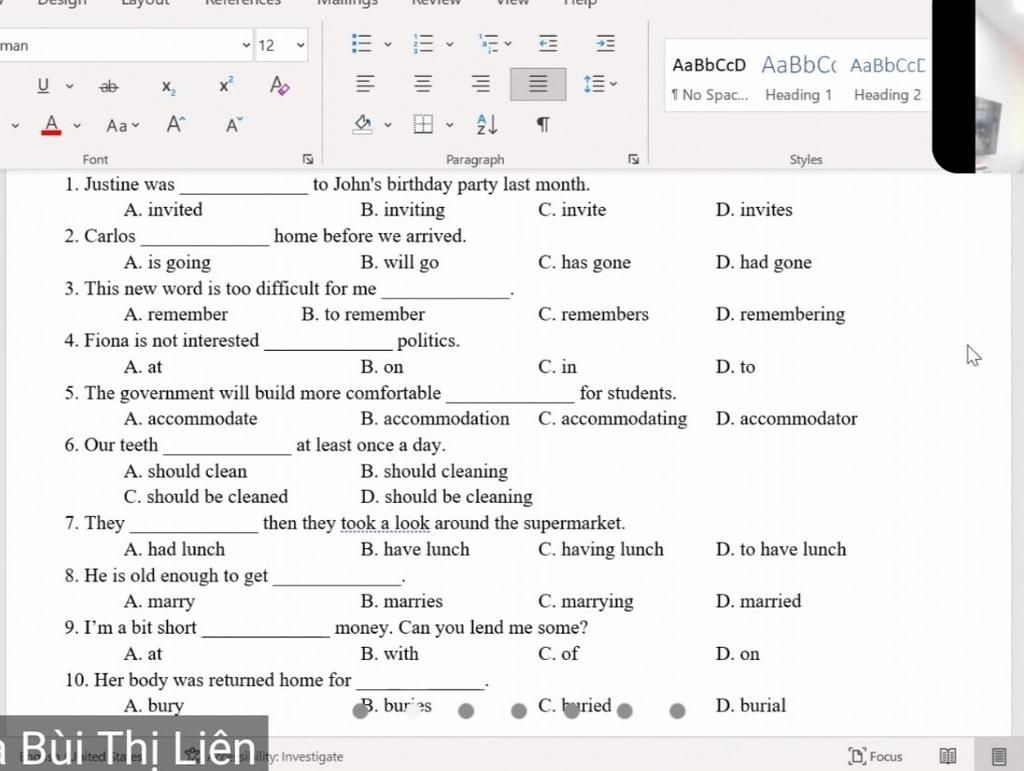The width and height of the screenshot is (1024, 771).
Task: Open line and paragraph spacing options
Action: tap(600, 84)
